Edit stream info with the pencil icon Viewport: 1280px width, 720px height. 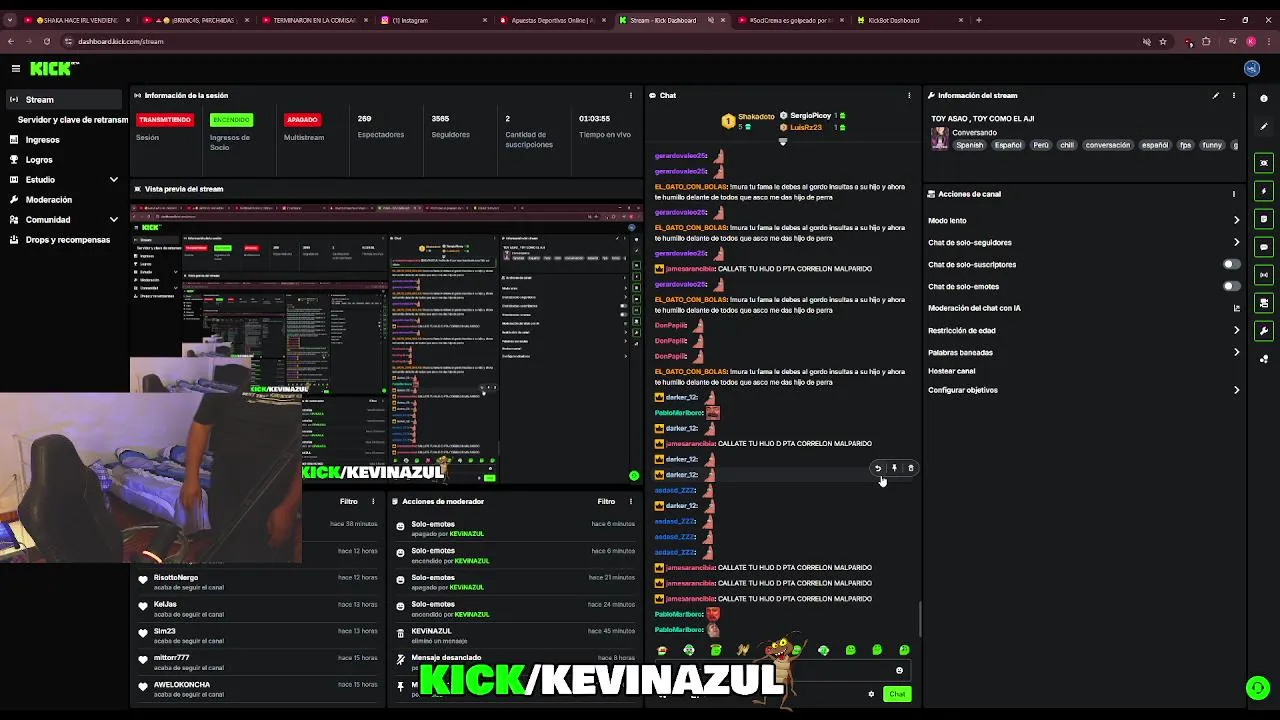(1216, 95)
